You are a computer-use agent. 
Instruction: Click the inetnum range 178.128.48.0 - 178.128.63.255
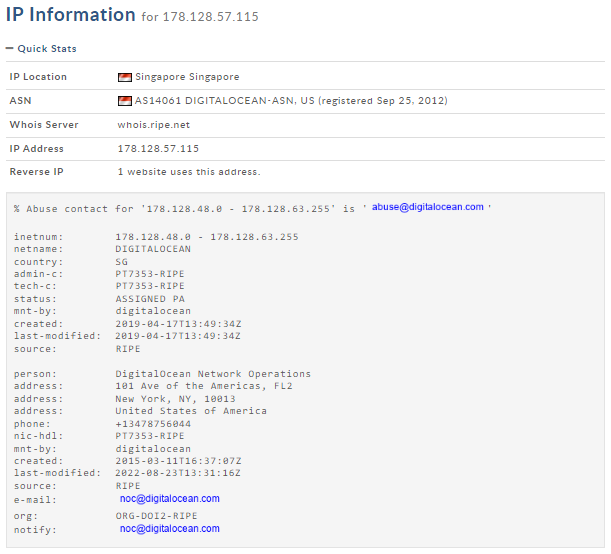click(207, 237)
